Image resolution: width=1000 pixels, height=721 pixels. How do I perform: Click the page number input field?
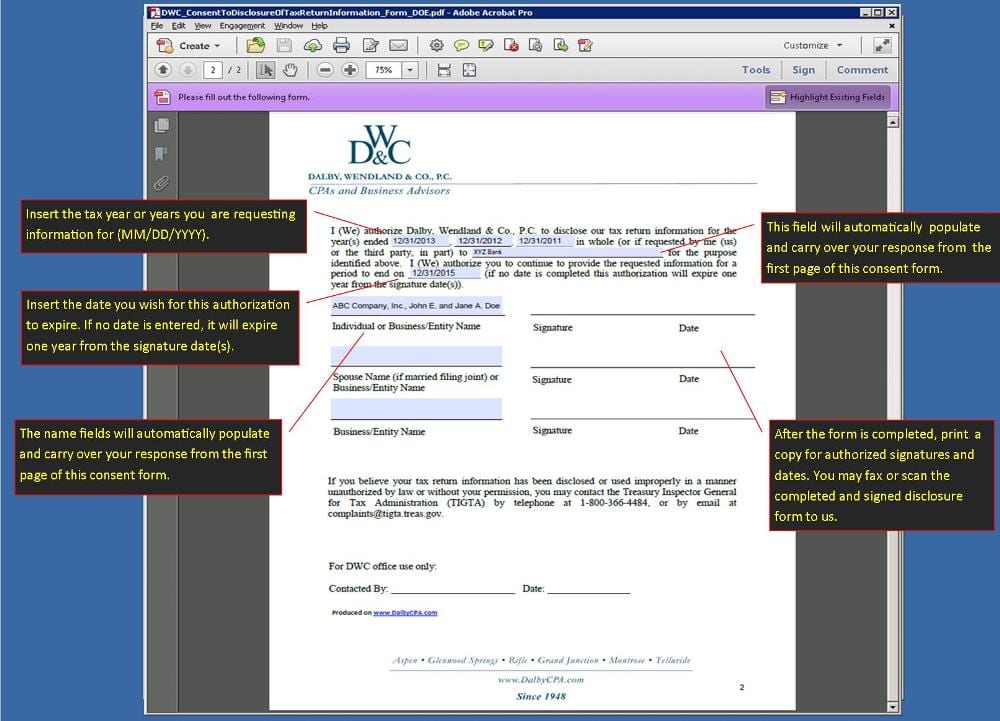point(213,70)
